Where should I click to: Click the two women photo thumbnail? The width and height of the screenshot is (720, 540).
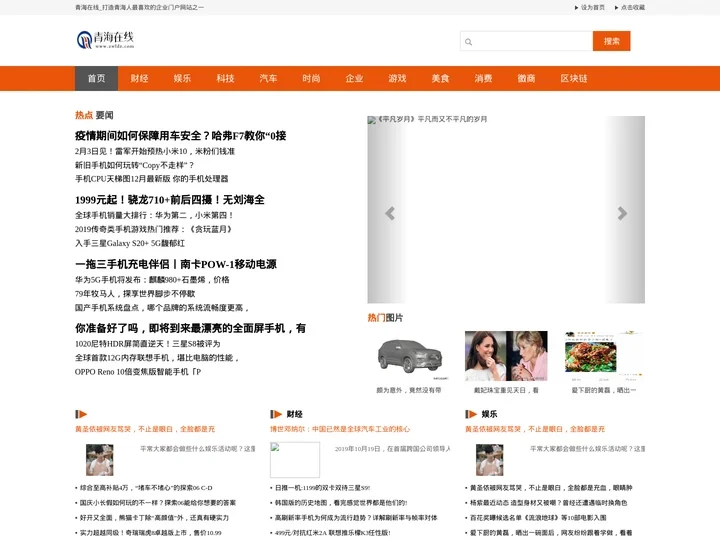(x=506, y=356)
